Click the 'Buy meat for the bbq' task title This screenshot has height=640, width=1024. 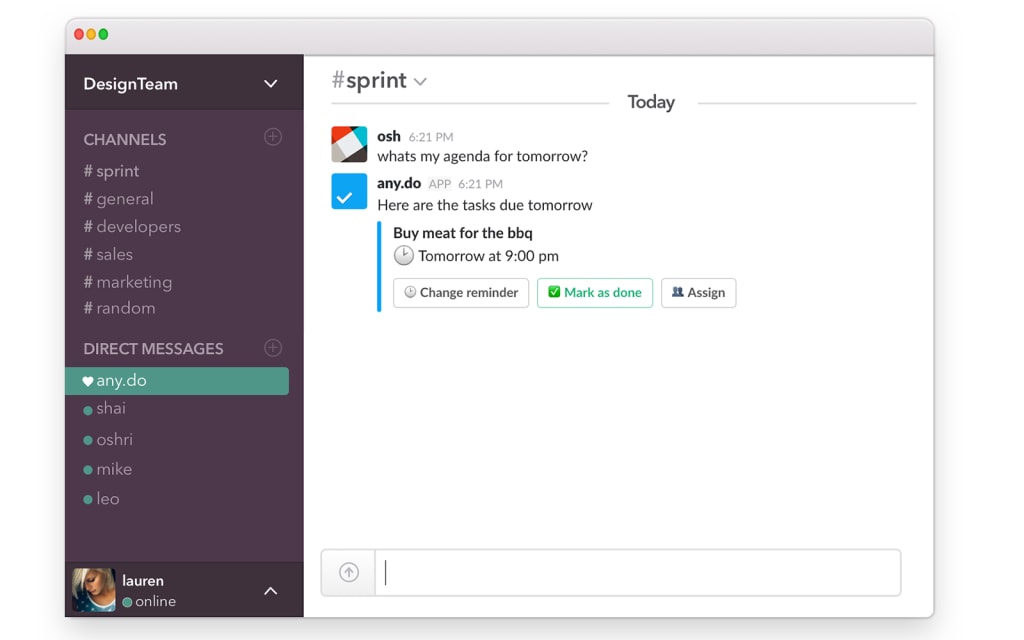click(x=463, y=233)
